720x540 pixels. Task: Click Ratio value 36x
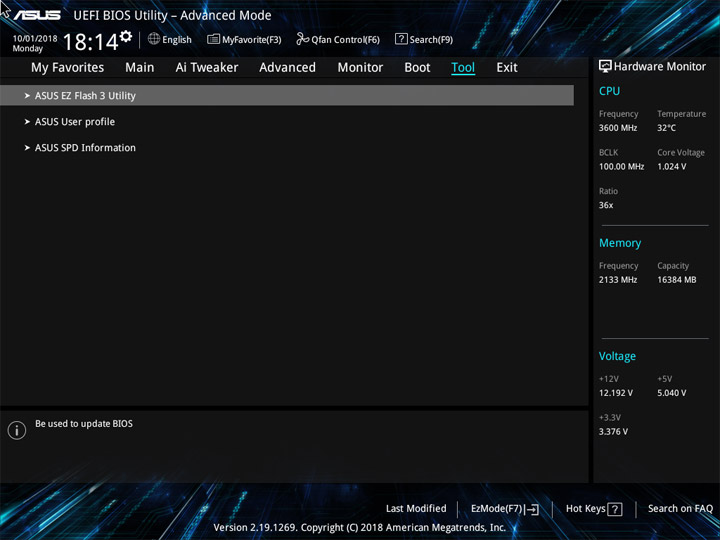tap(606, 205)
